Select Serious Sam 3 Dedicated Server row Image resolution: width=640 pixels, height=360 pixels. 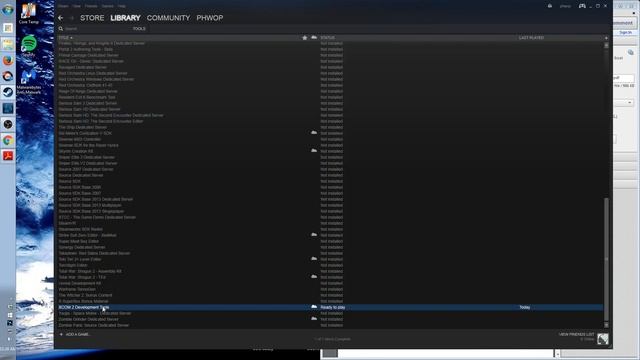(x=330, y=103)
